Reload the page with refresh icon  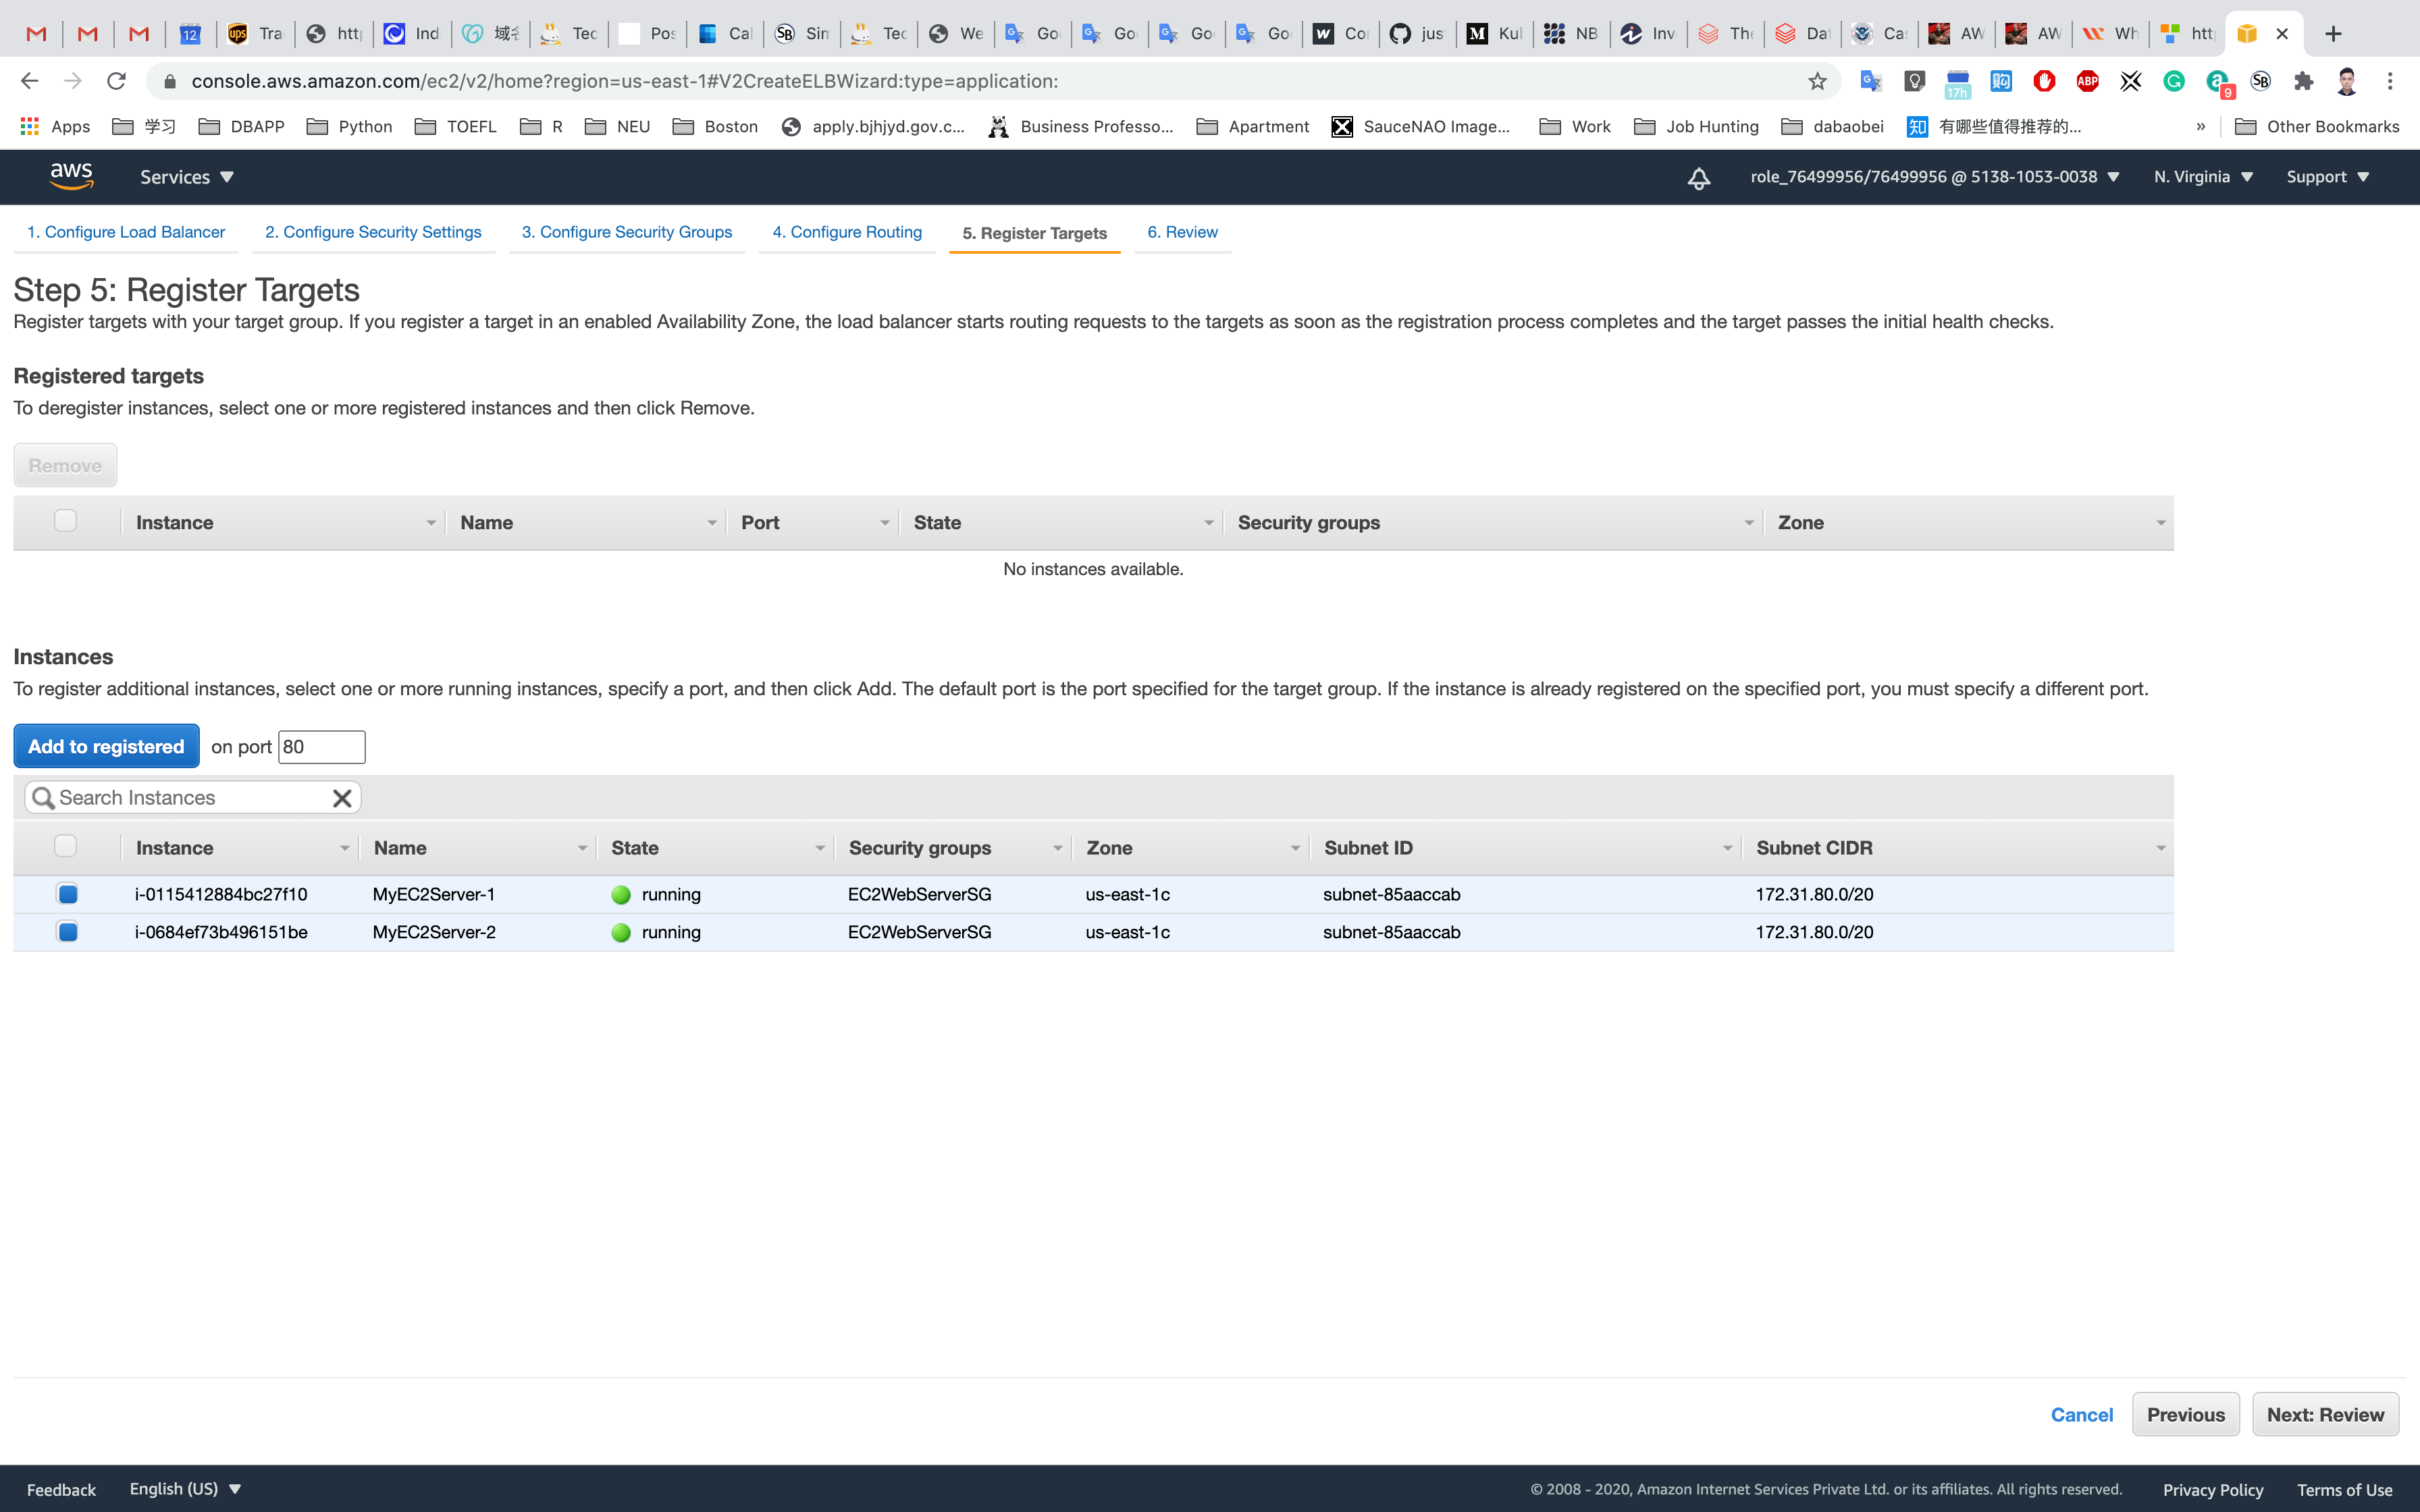click(116, 81)
